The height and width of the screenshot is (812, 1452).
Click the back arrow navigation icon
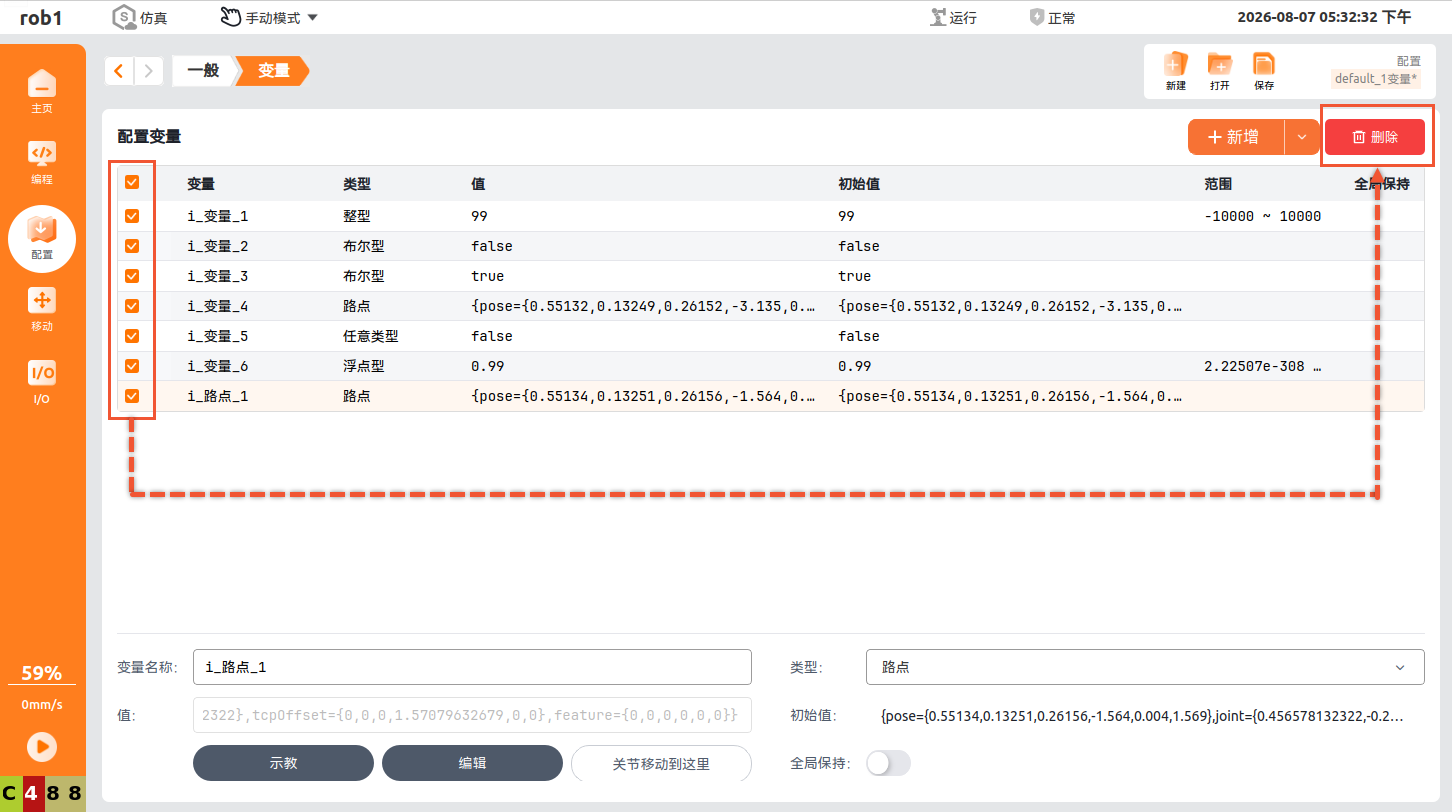119,70
